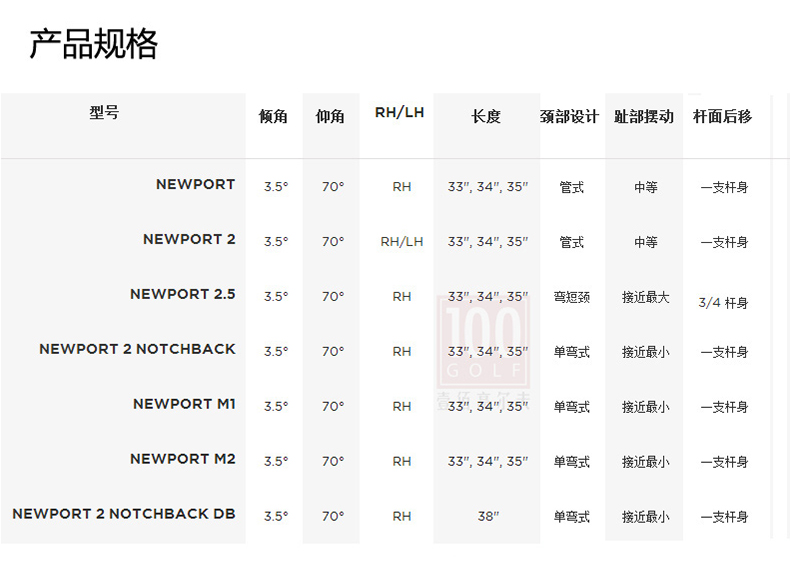Select 接近最小 in NEWPORT M1 row
Viewport: 790px width, 576px height.
646,407
